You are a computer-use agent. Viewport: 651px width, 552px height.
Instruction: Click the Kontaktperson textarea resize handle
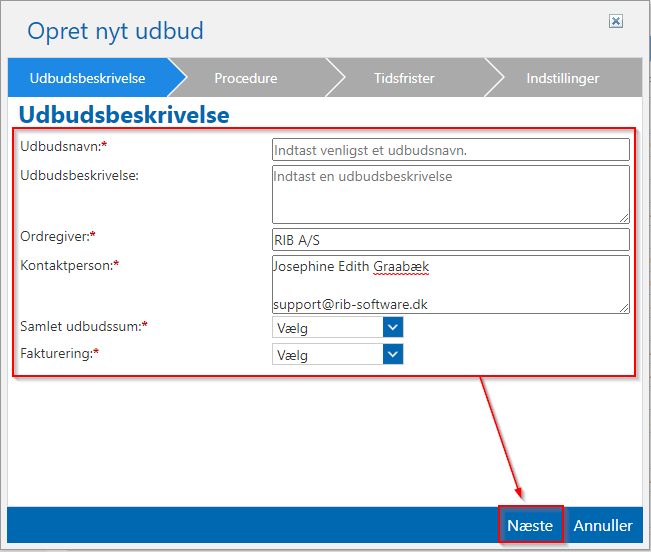click(x=624, y=309)
